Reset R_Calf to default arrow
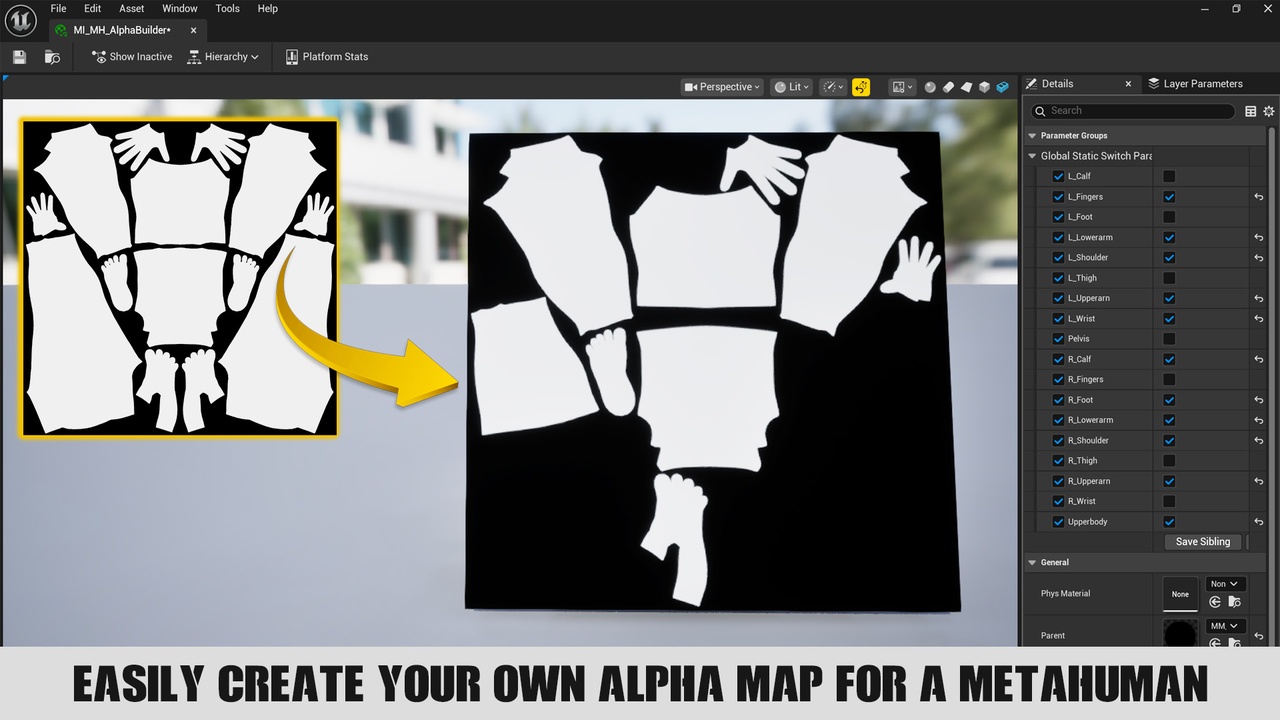The height and width of the screenshot is (720, 1280). [x=1259, y=360]
